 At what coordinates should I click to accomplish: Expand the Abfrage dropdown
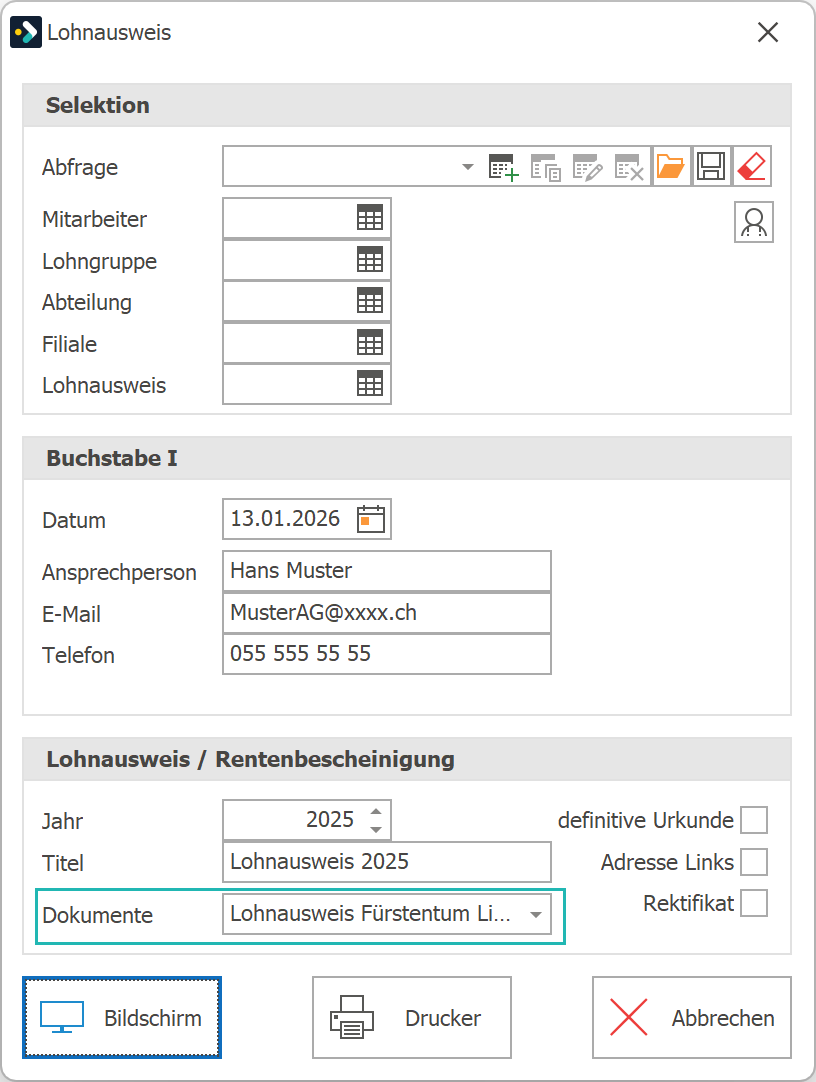tap(468, 167)
